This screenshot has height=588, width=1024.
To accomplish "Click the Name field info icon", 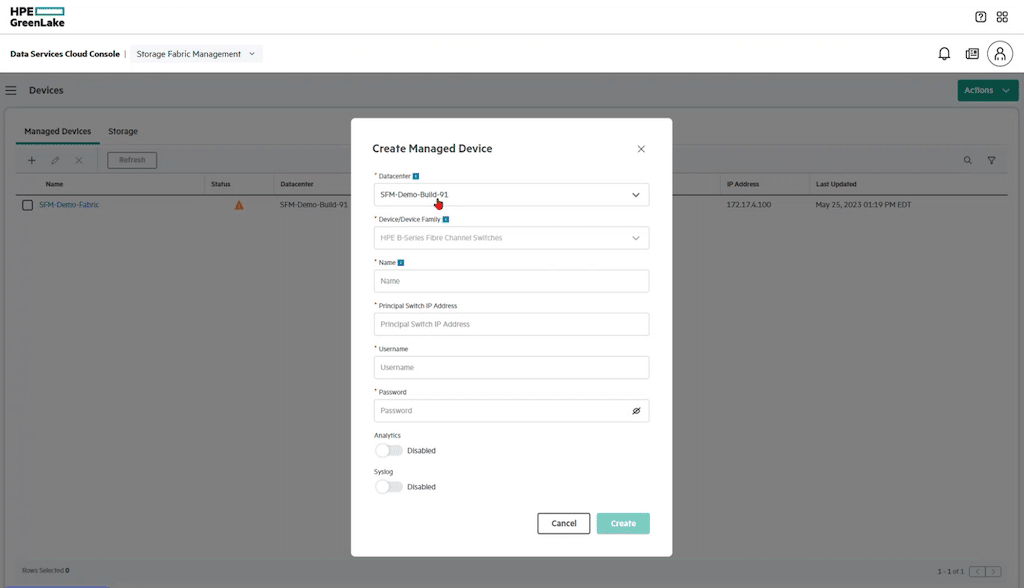I will tap(401, 263).
